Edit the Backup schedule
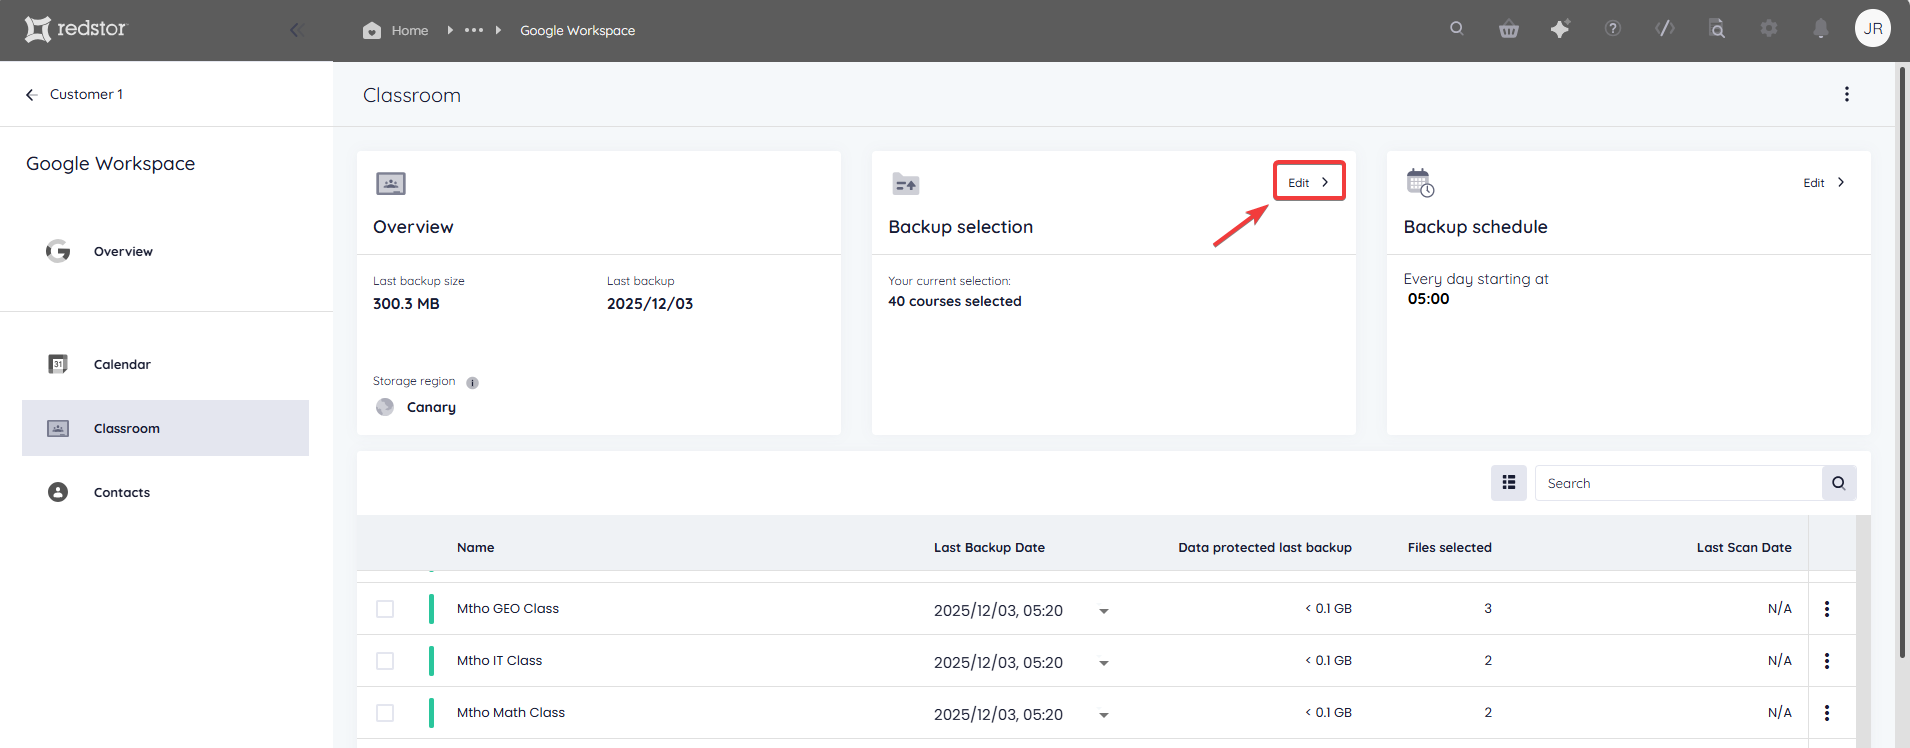The width and height of the screenshot is (1910, 748). click(1825, 182)
